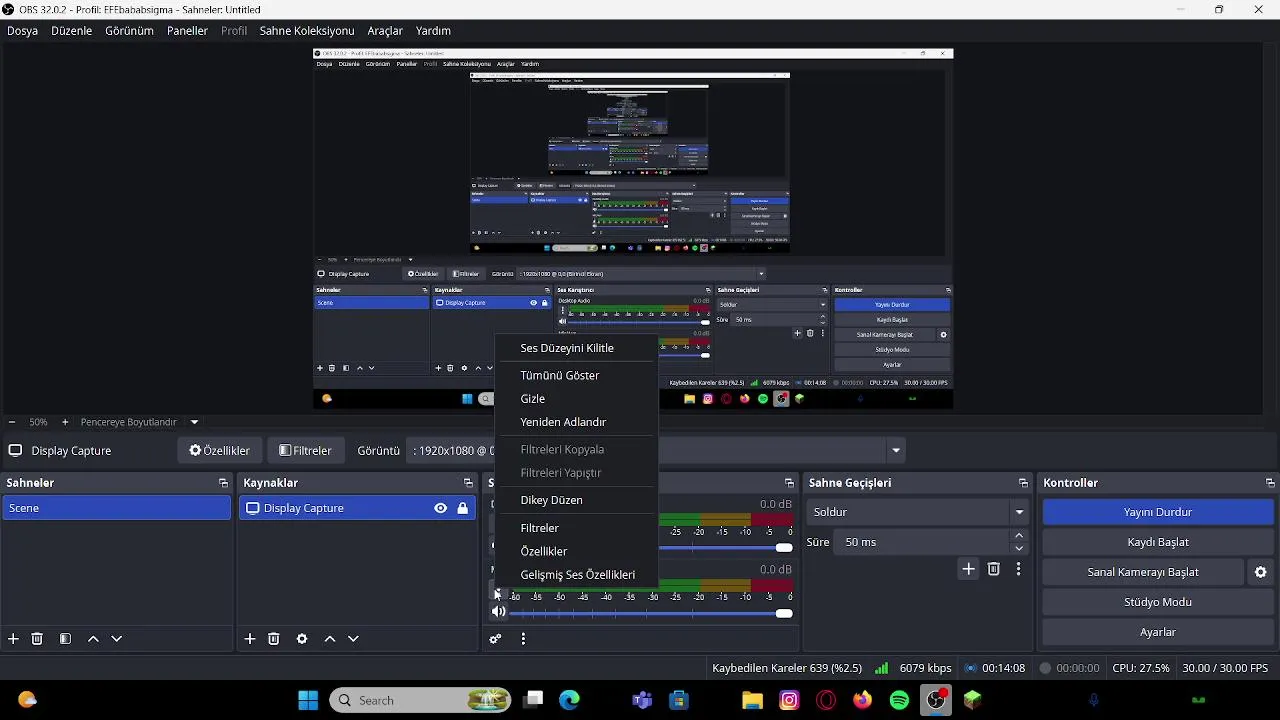Adjust first mixer track volume slider handle
Viewport: 1280px width, 720px height.
(785, 547)
